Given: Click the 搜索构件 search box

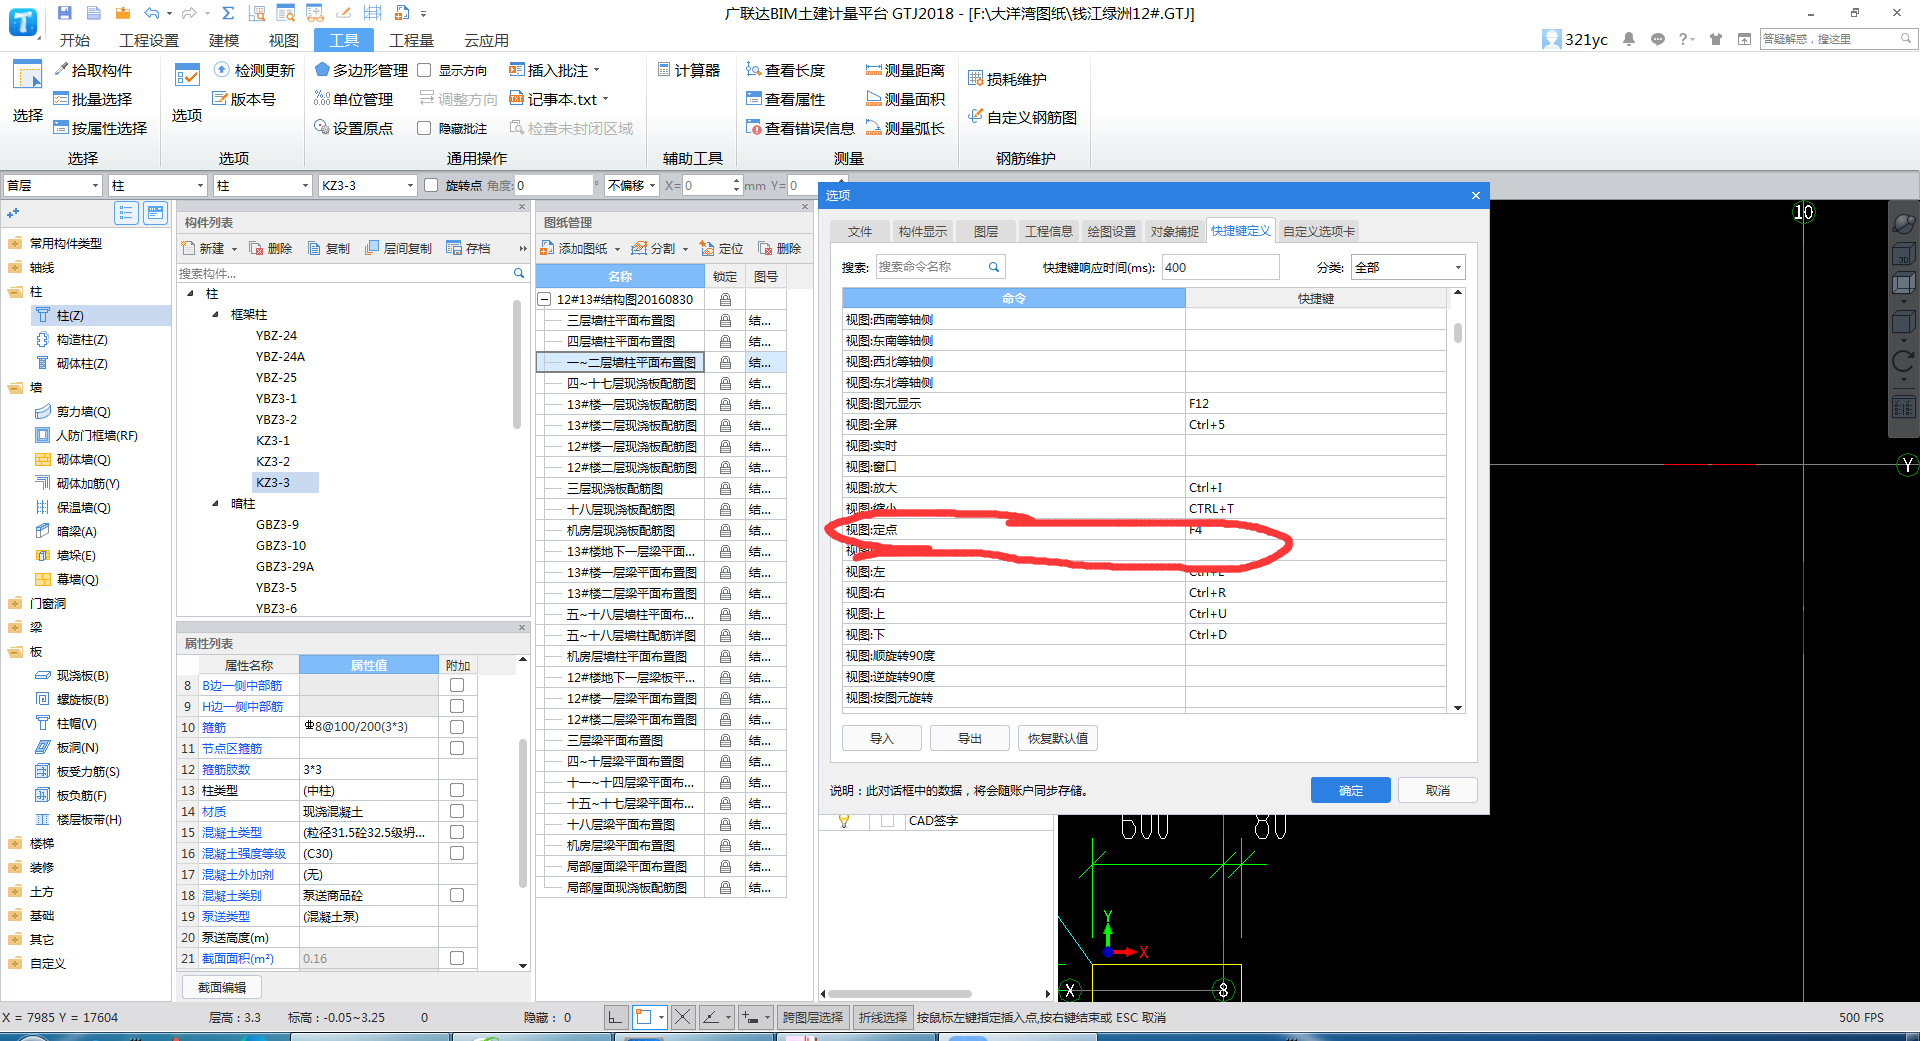Looking at the screenshot, I should pos(352,273).
